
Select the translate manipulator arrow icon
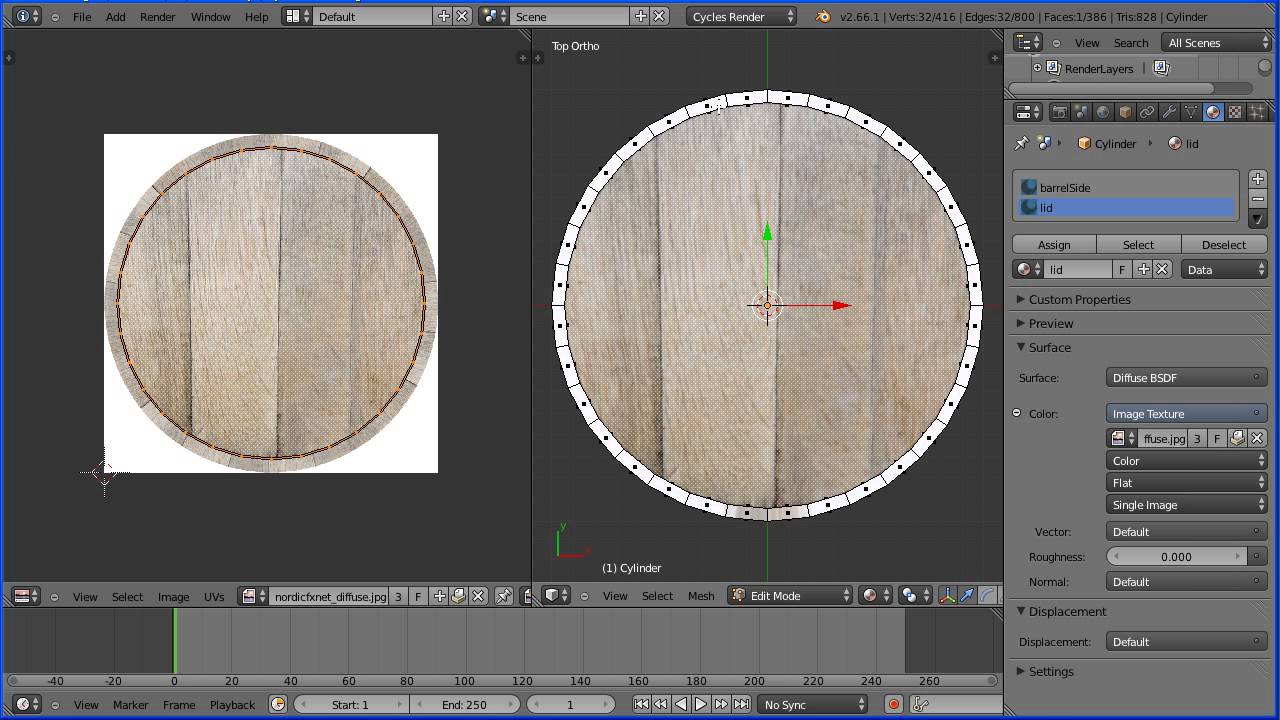[967, 596]
